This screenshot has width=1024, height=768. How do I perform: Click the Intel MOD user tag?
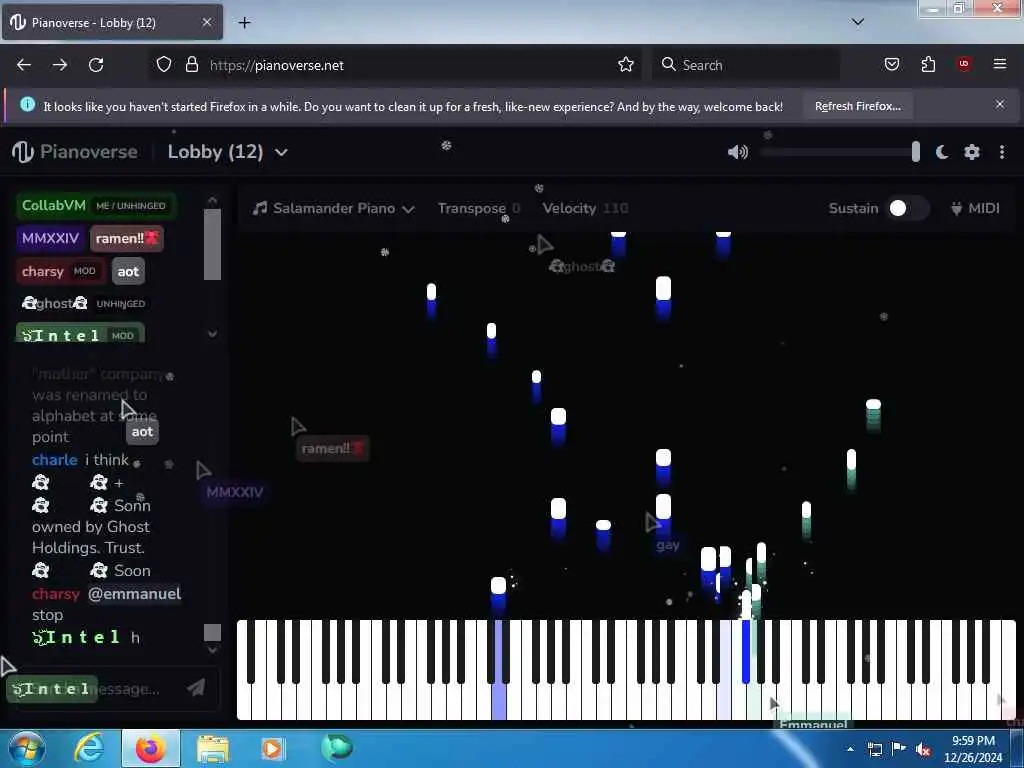pos(80,334)
